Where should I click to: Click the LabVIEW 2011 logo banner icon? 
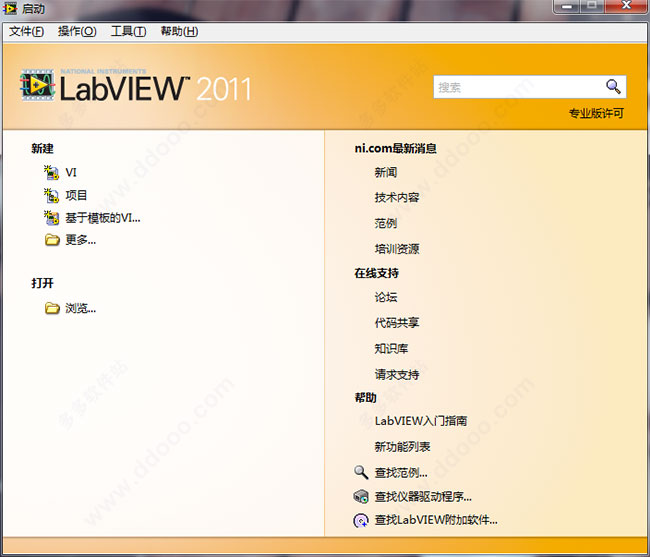pyautogui.click(x=38, y=85)
